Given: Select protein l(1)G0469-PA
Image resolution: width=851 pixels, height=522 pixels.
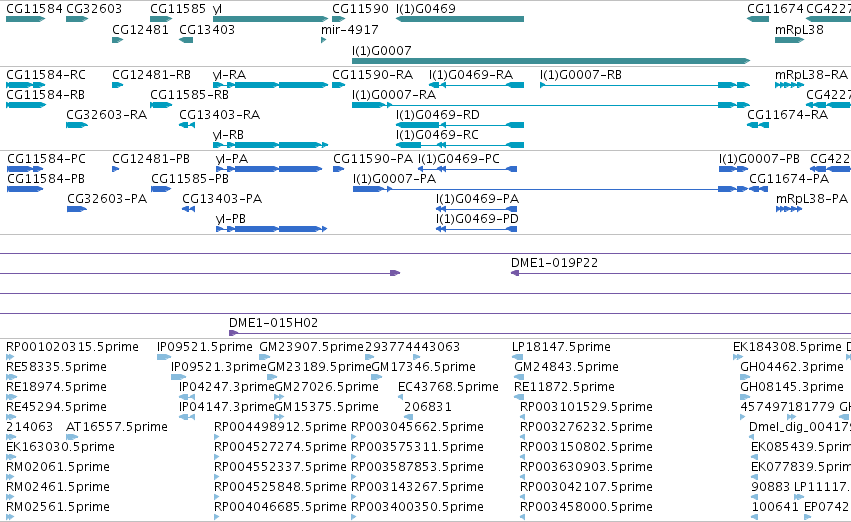Looking at the screenshot, I should click(477, 209).
